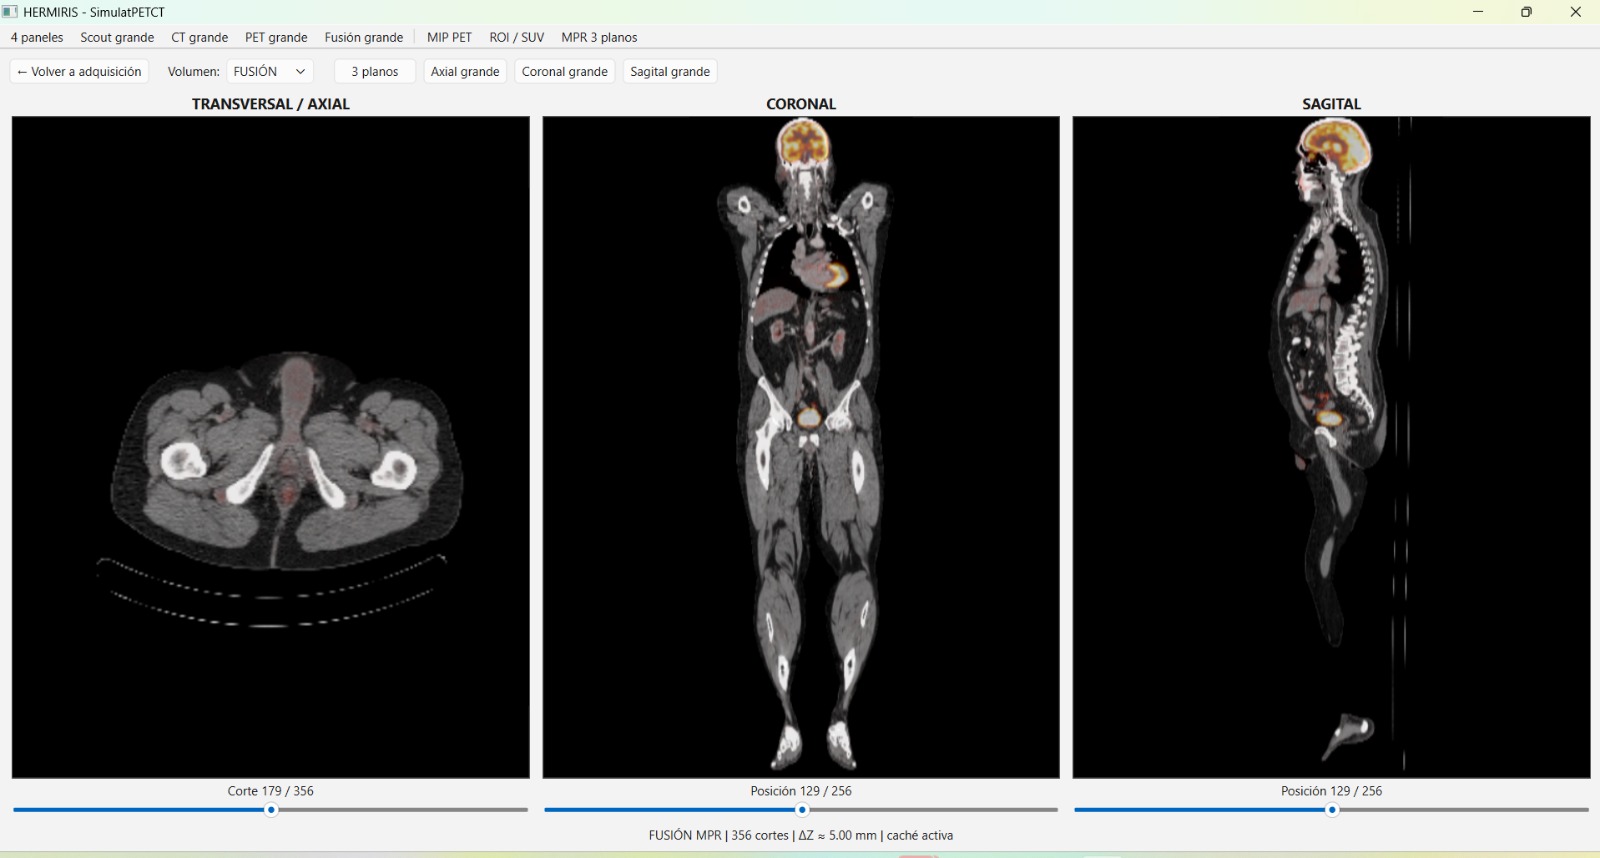
Task: Click the coronal position slider handle
Action: [x=802, y=810]
